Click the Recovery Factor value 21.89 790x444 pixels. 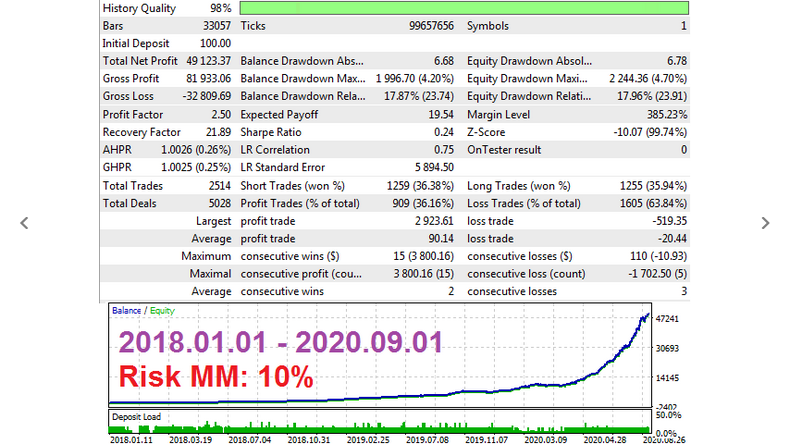tap(219, 133)
